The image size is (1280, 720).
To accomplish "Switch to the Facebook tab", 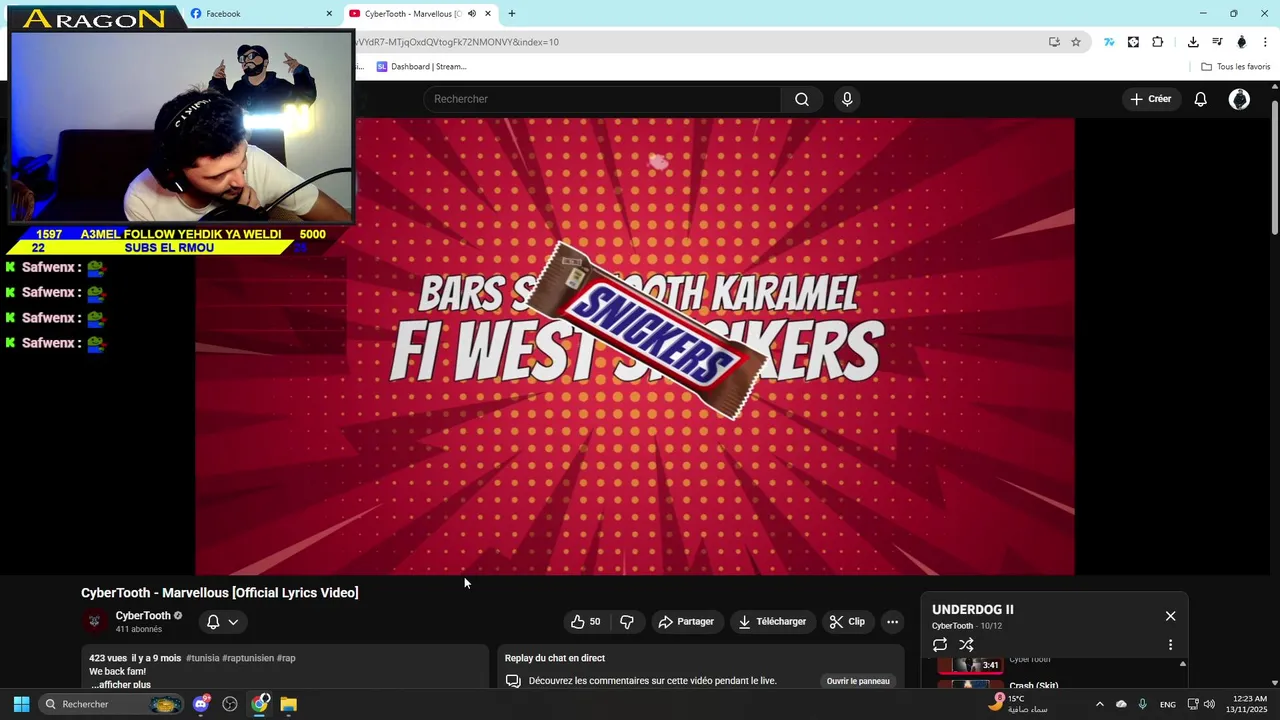I will (262, 14).
